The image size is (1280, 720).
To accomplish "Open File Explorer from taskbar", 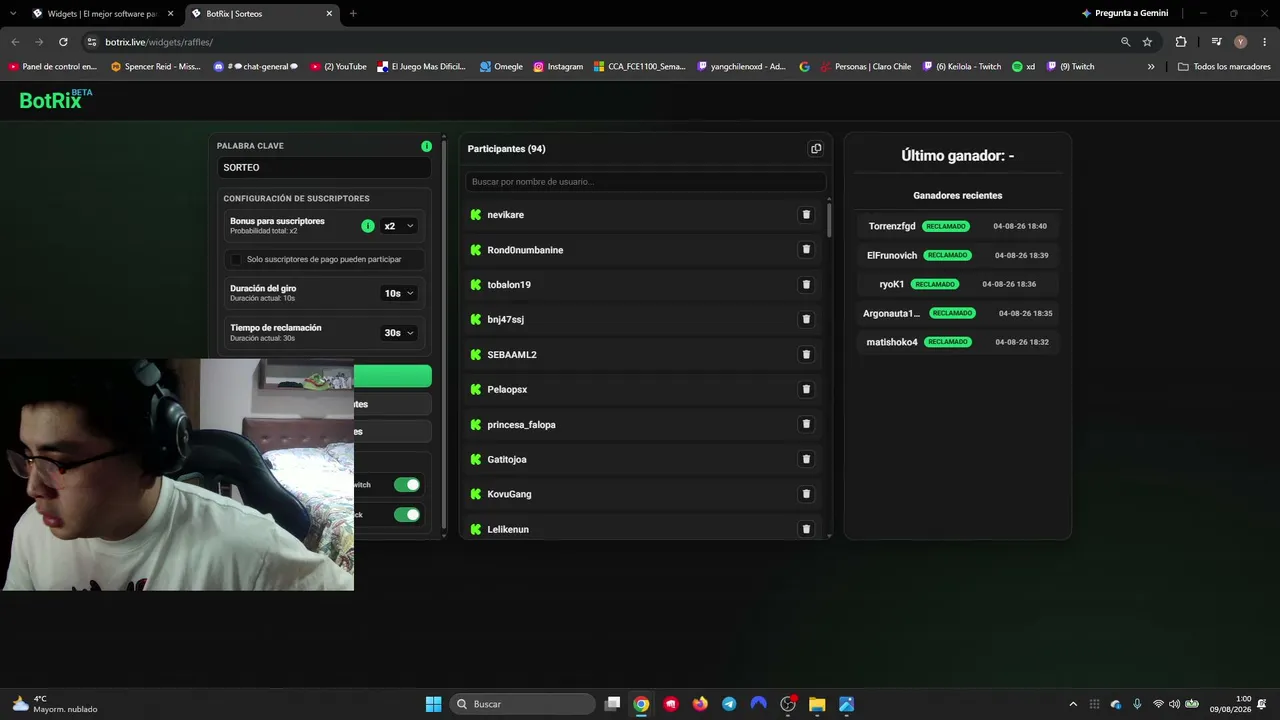I will click(x=817, y=704).
